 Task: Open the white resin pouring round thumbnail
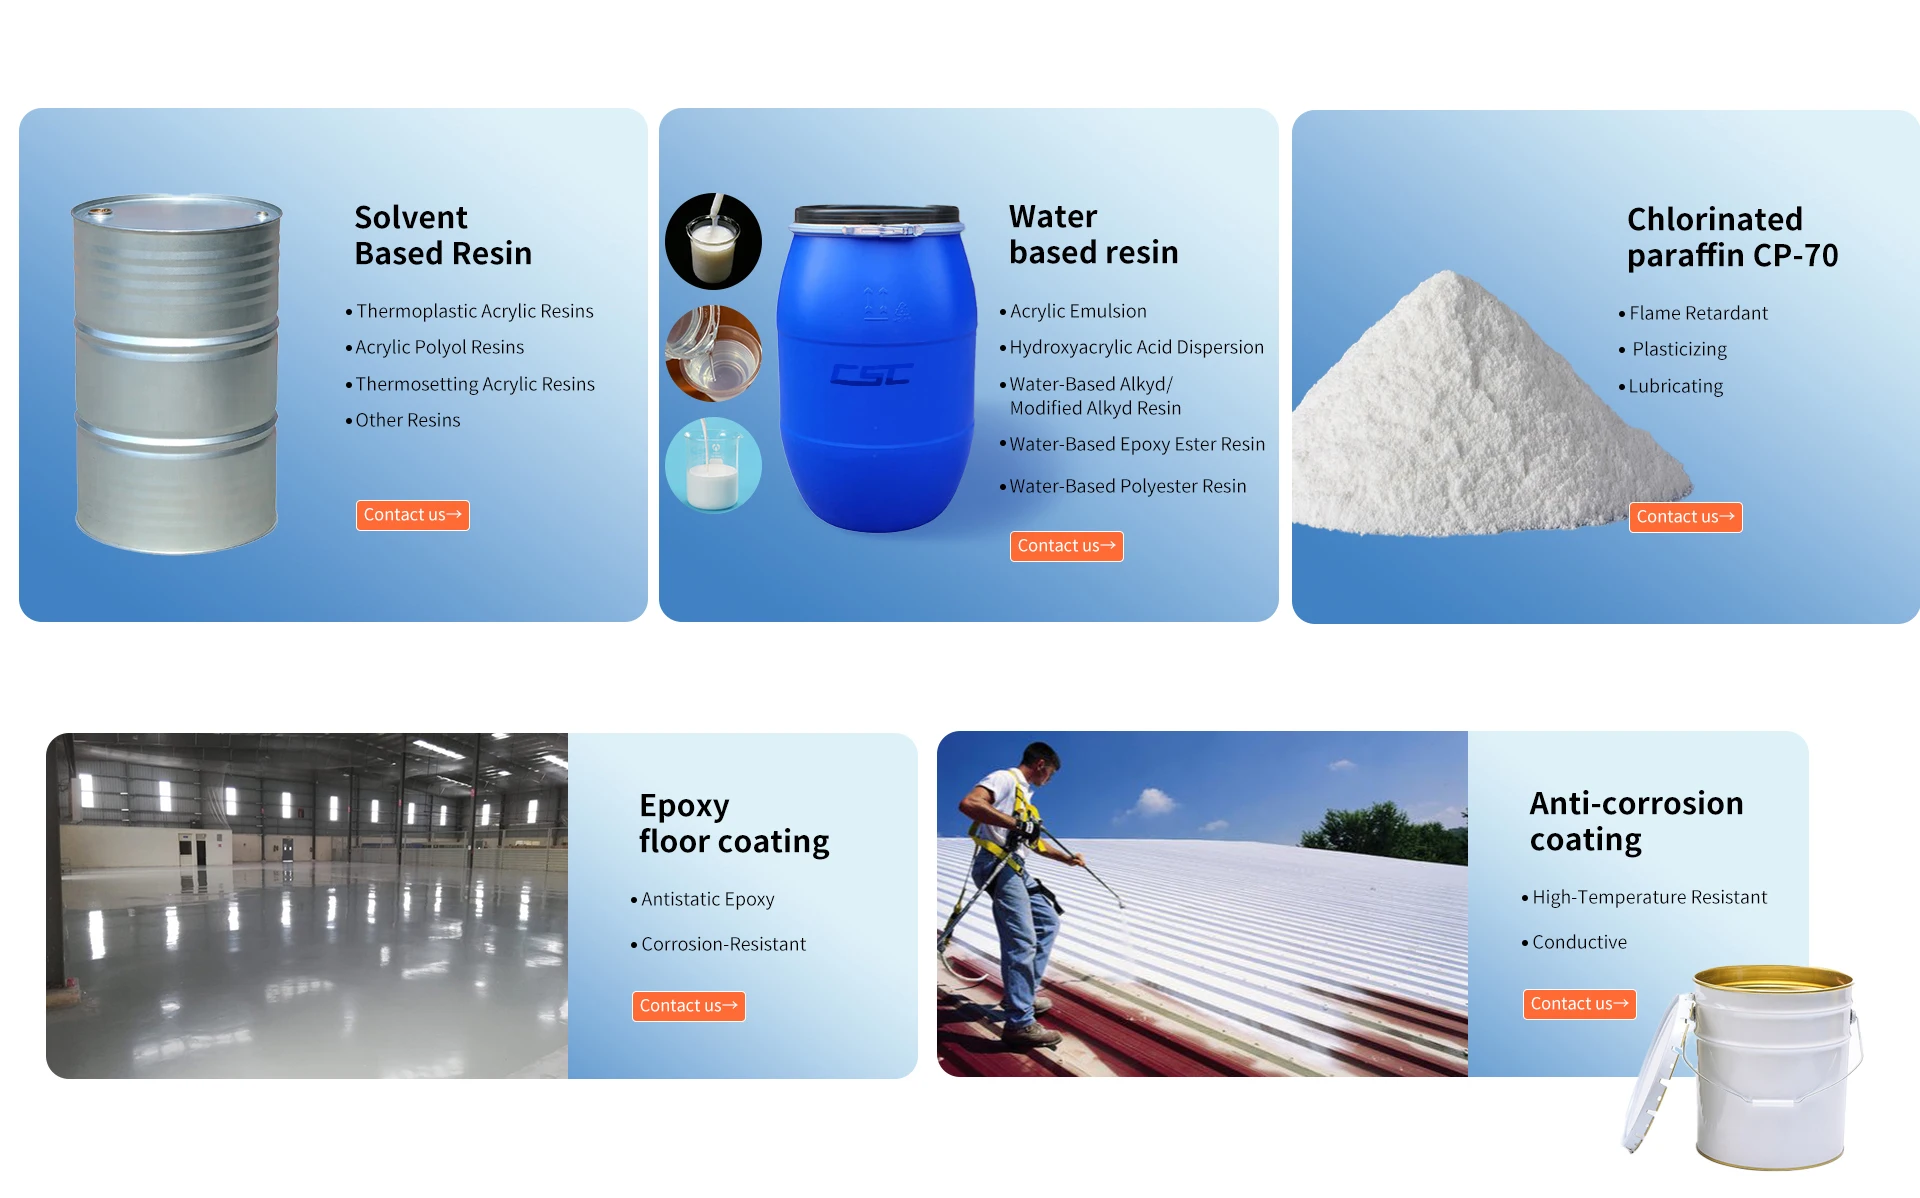pos(713,241)
